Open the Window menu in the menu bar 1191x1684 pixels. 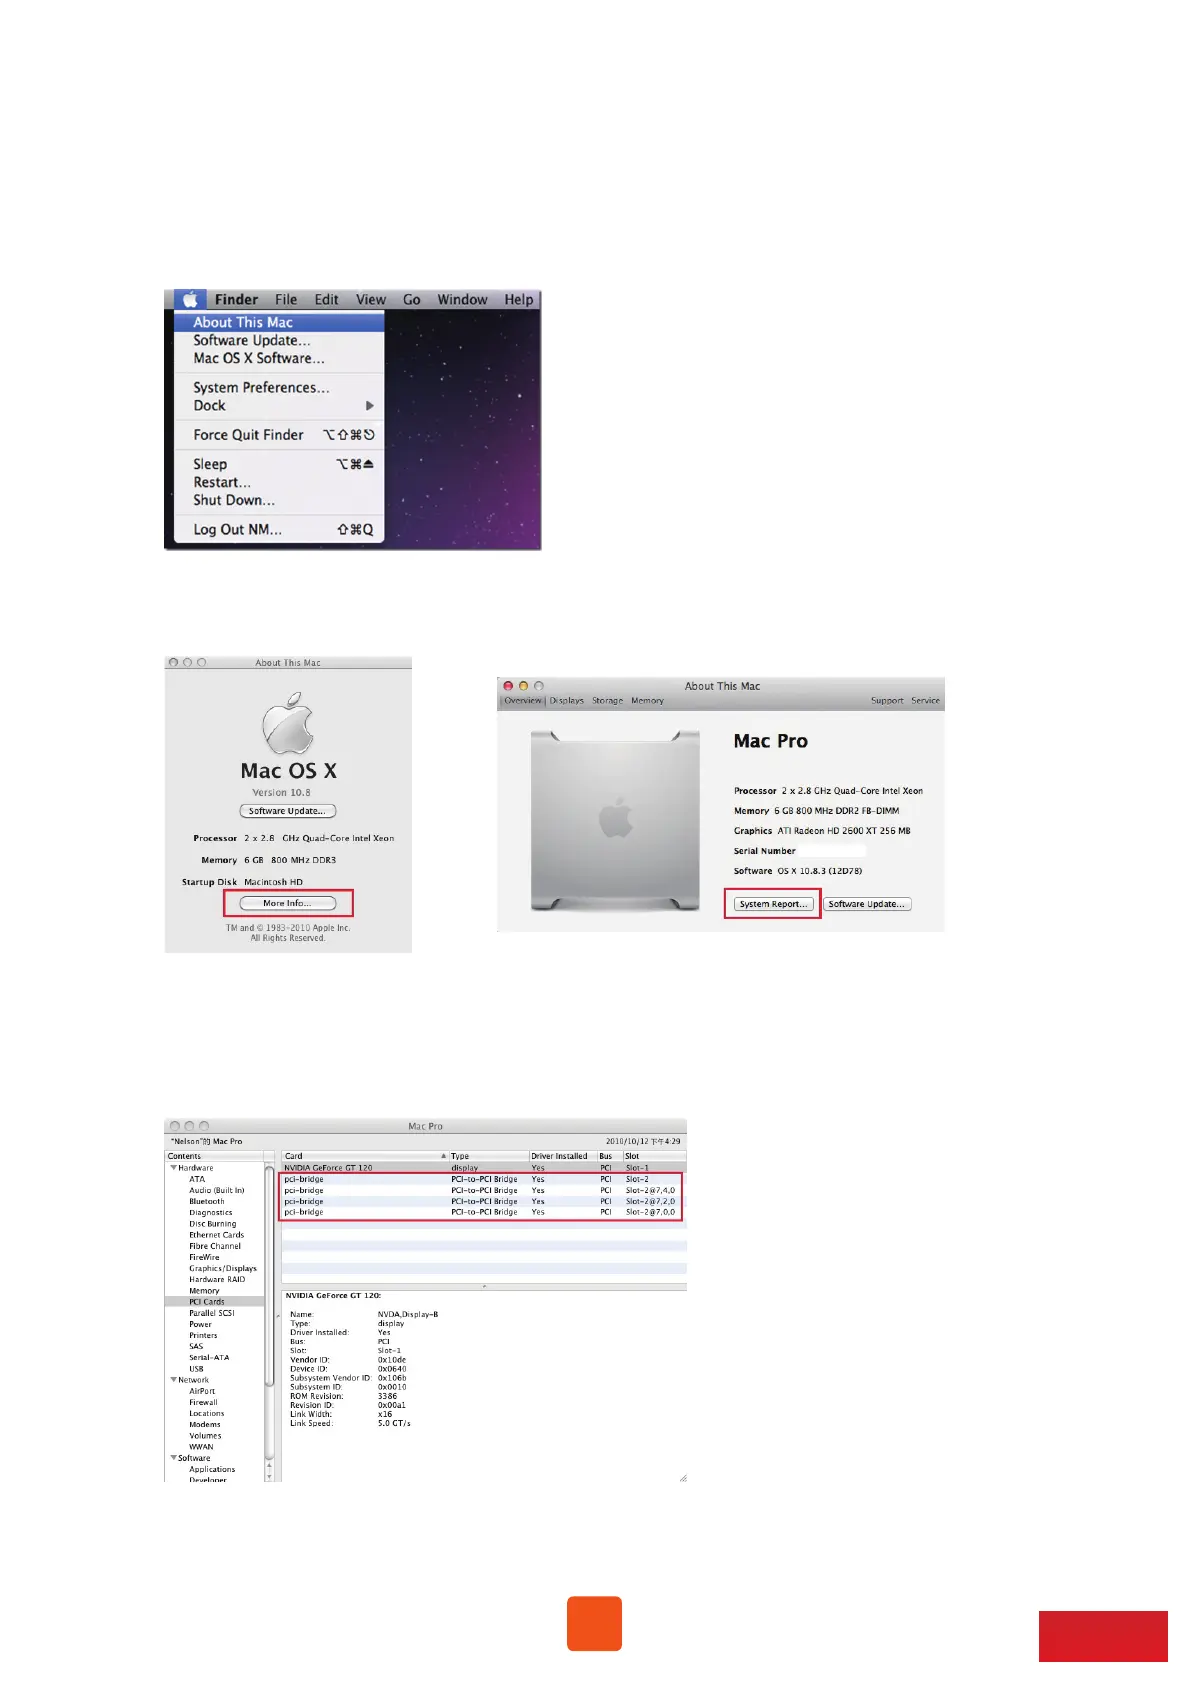462,299
